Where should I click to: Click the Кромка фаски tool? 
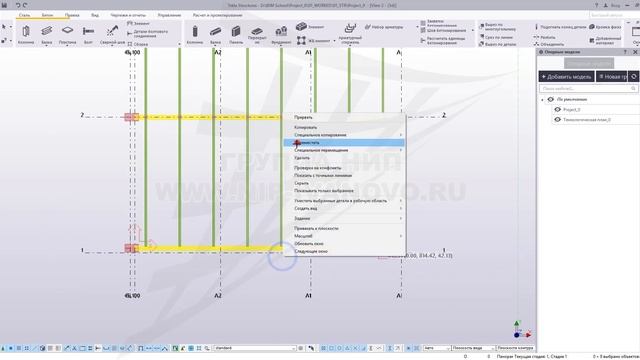click(605, 27)
